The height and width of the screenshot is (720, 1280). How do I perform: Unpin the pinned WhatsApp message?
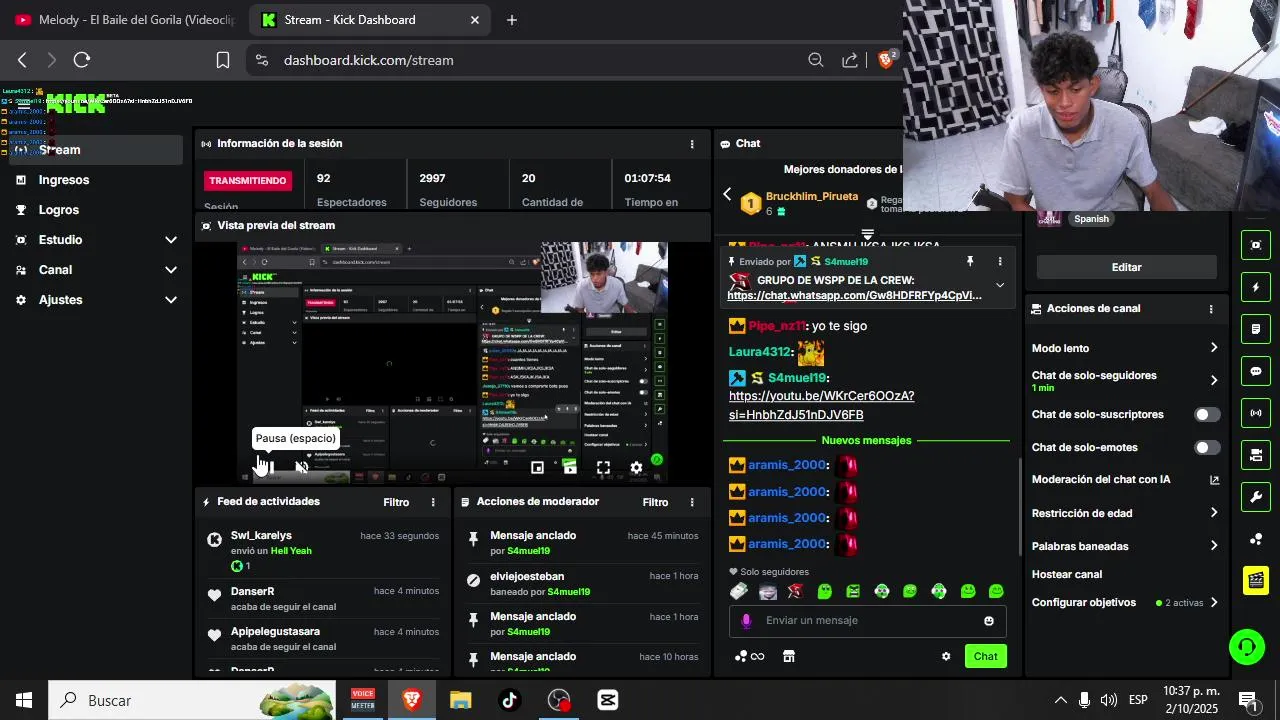[x=969, y=261]
